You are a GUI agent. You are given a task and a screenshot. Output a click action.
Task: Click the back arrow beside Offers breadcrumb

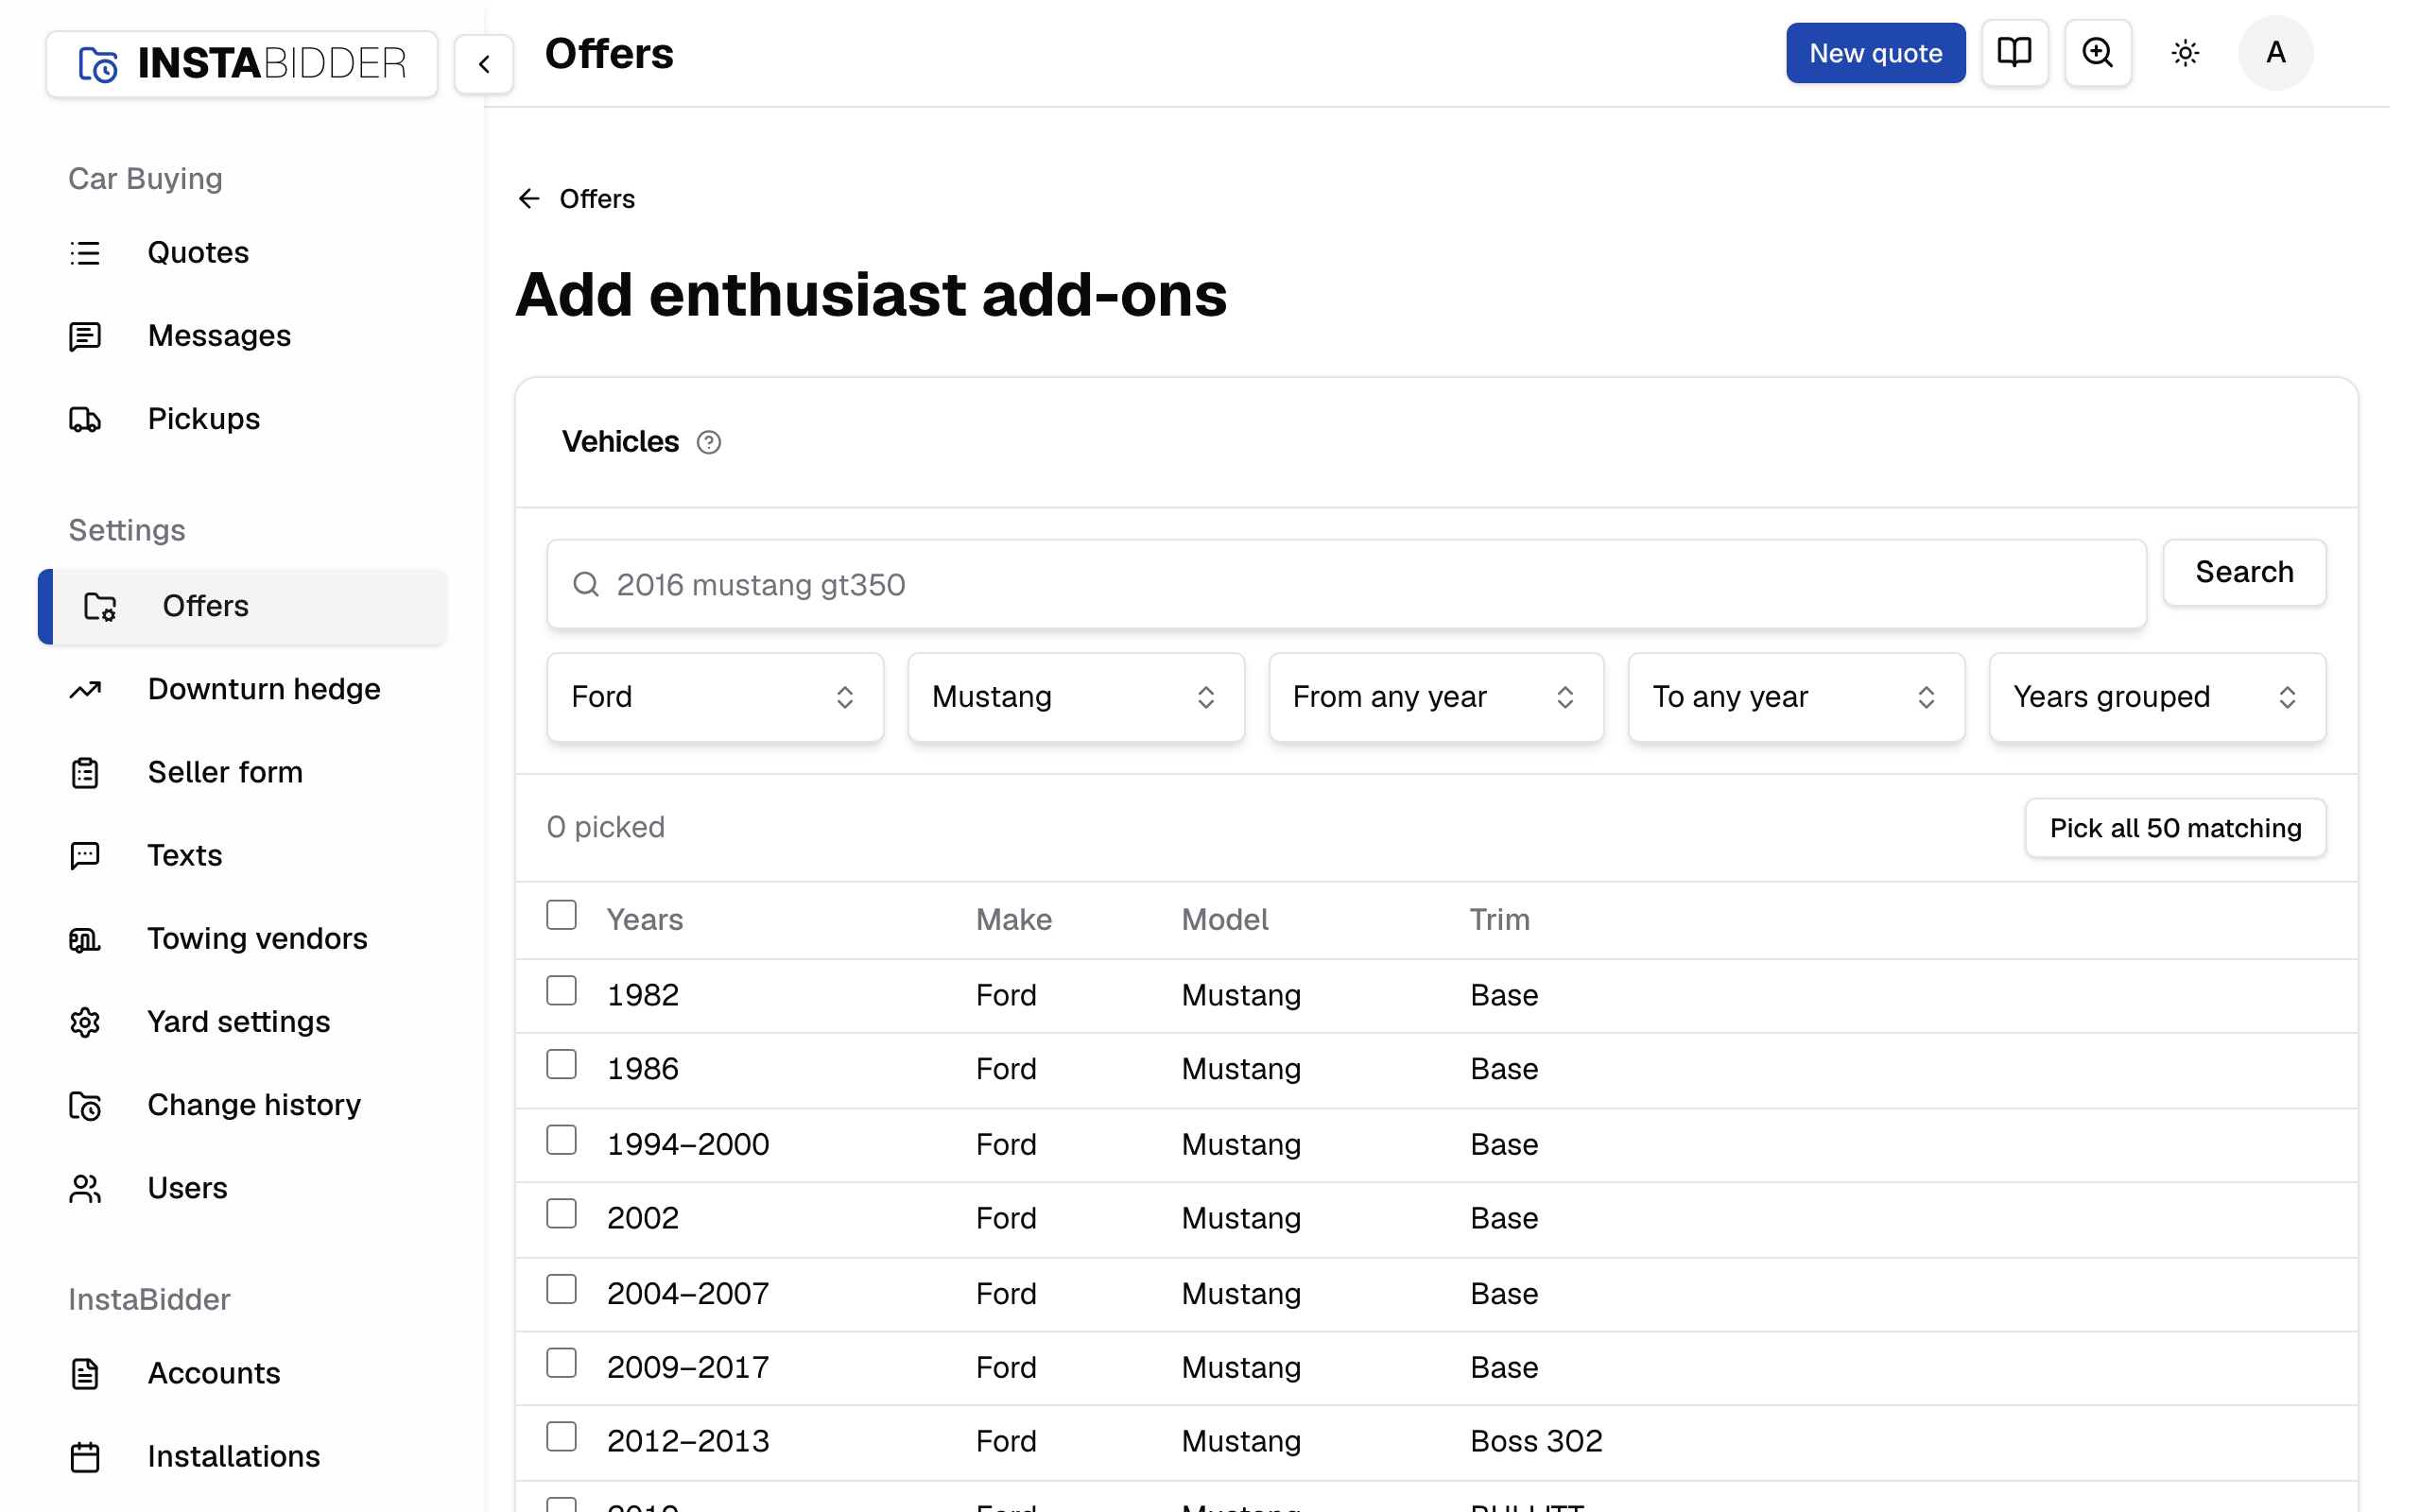pos(529,199)
